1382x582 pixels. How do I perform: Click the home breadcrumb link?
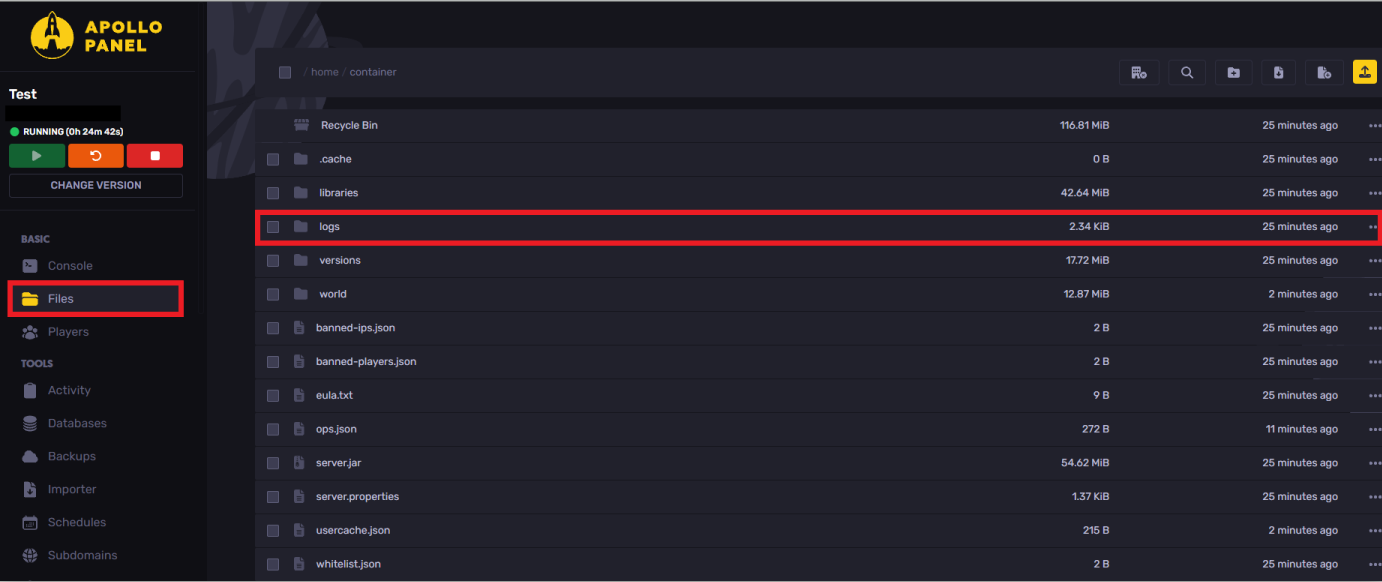pos(325,72)
